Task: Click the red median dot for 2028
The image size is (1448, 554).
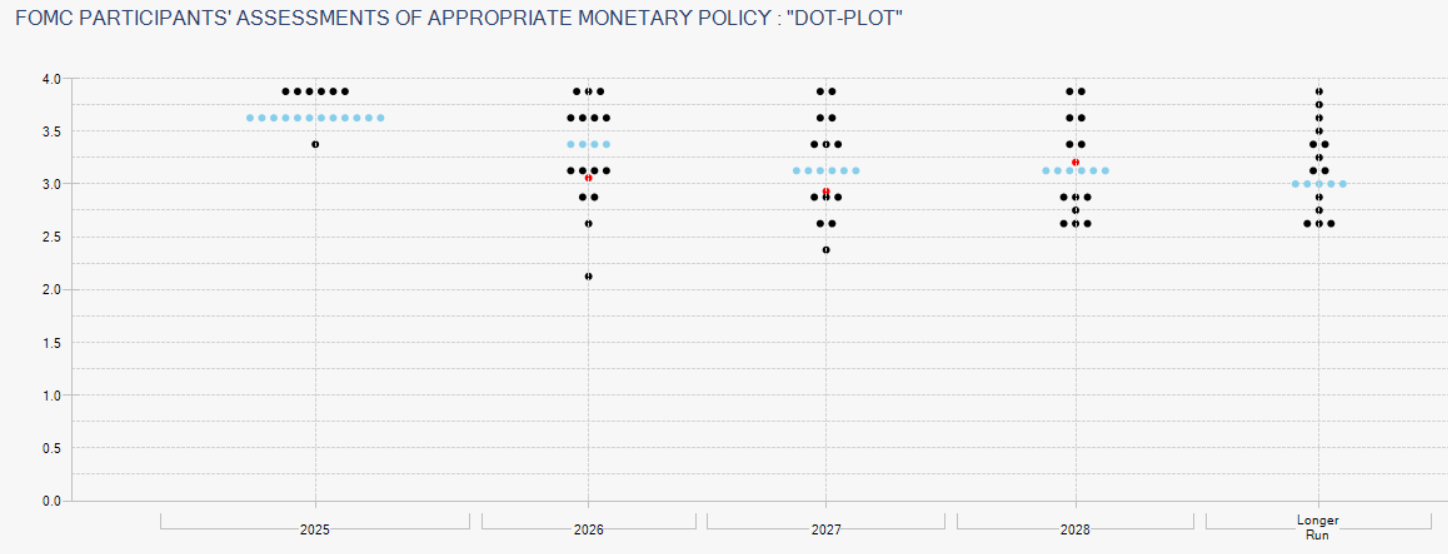Action: (1075, 162)
